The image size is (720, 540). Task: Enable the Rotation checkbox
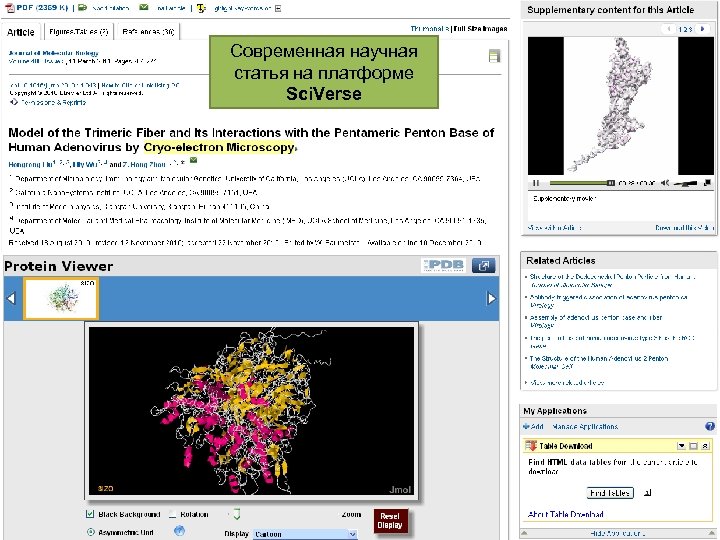(x=173, y=514)
